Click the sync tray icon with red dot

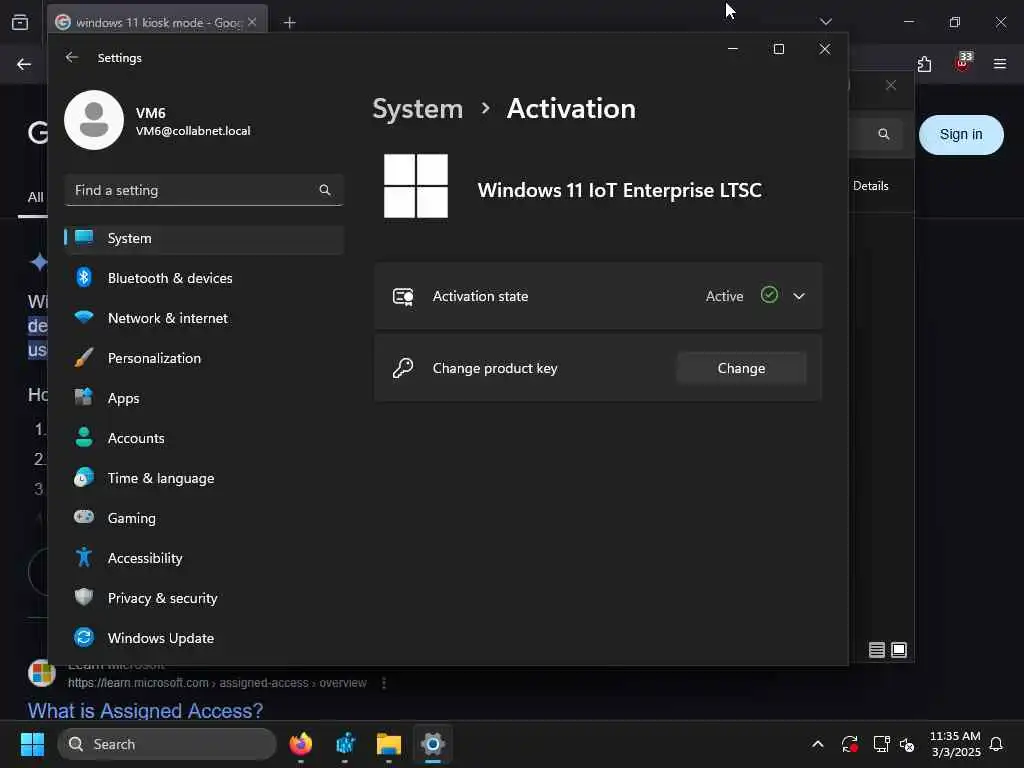(850, 744)
